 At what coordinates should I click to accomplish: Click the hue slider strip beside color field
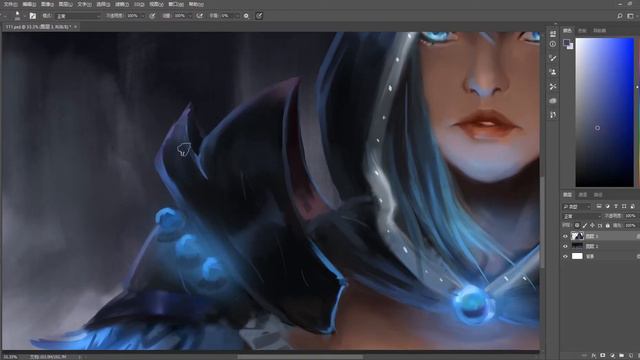pos(638,112)
